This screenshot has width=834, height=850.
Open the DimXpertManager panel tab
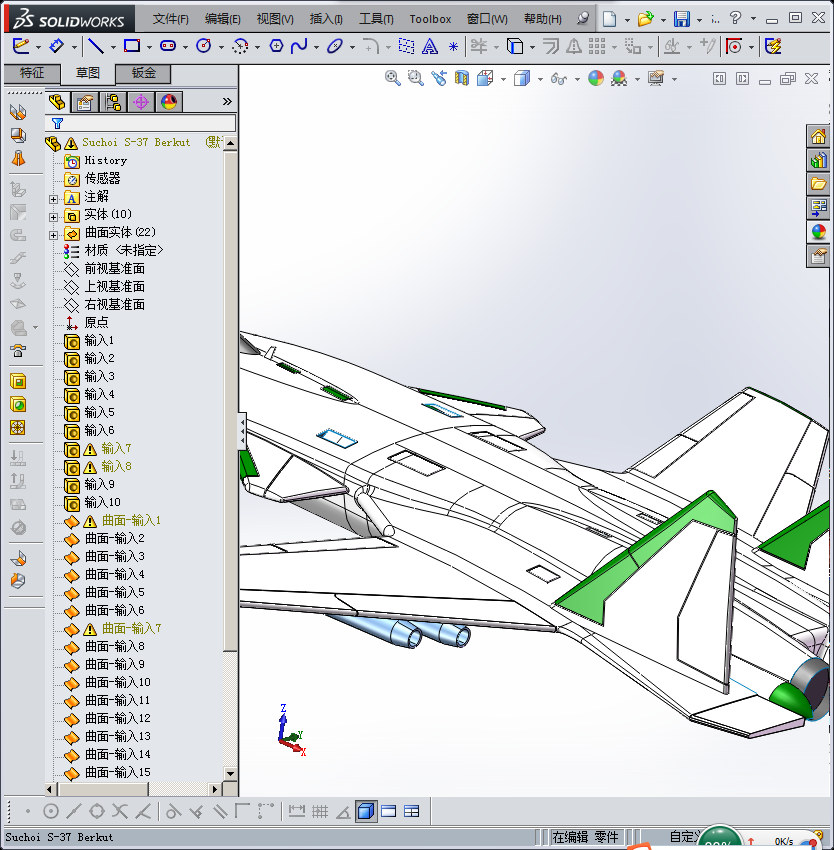[x=141, y=102]
